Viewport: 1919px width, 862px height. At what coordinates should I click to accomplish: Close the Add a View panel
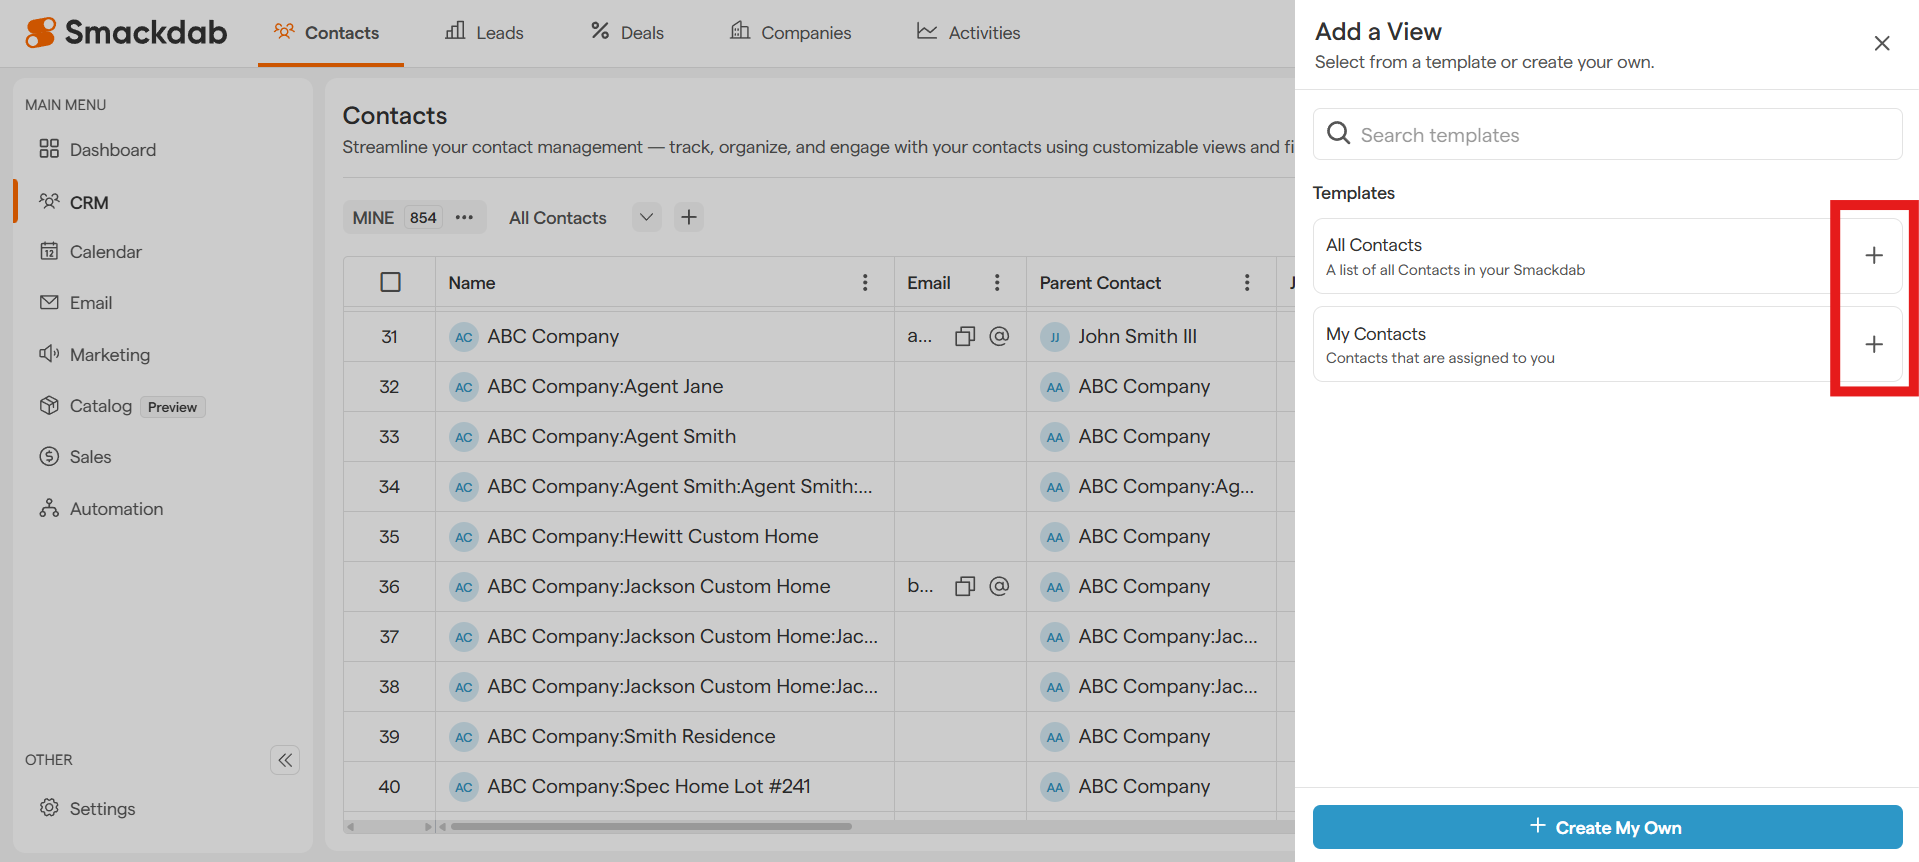coord(1881,43)
